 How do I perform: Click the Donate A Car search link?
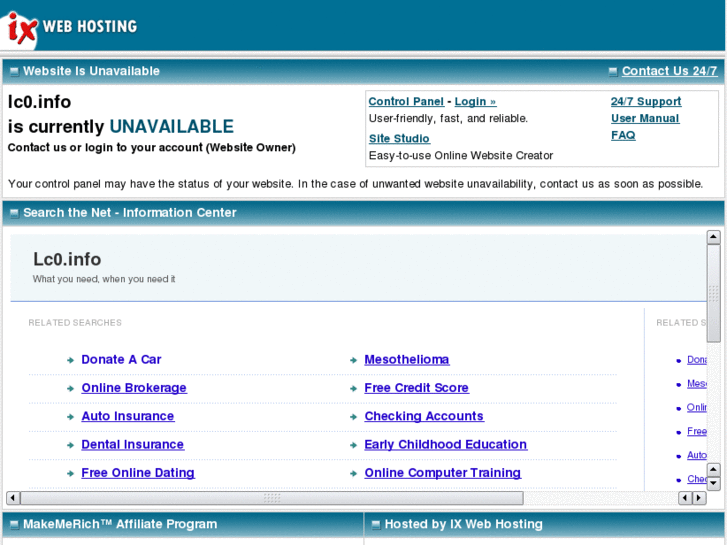coord(121,359)
